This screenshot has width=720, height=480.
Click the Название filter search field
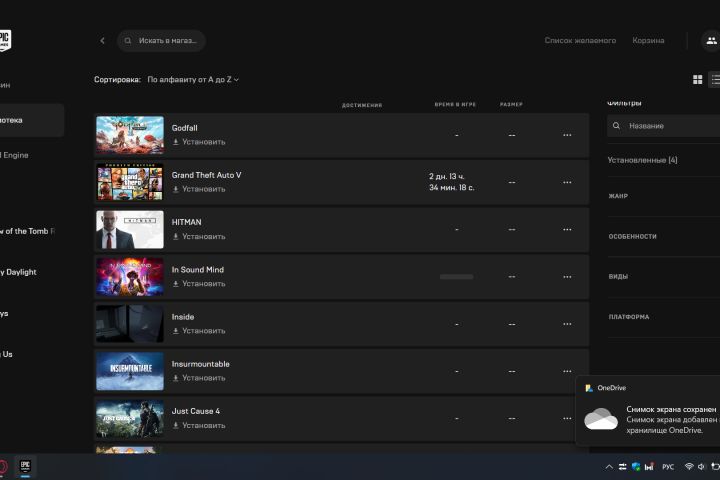[664, 126]
